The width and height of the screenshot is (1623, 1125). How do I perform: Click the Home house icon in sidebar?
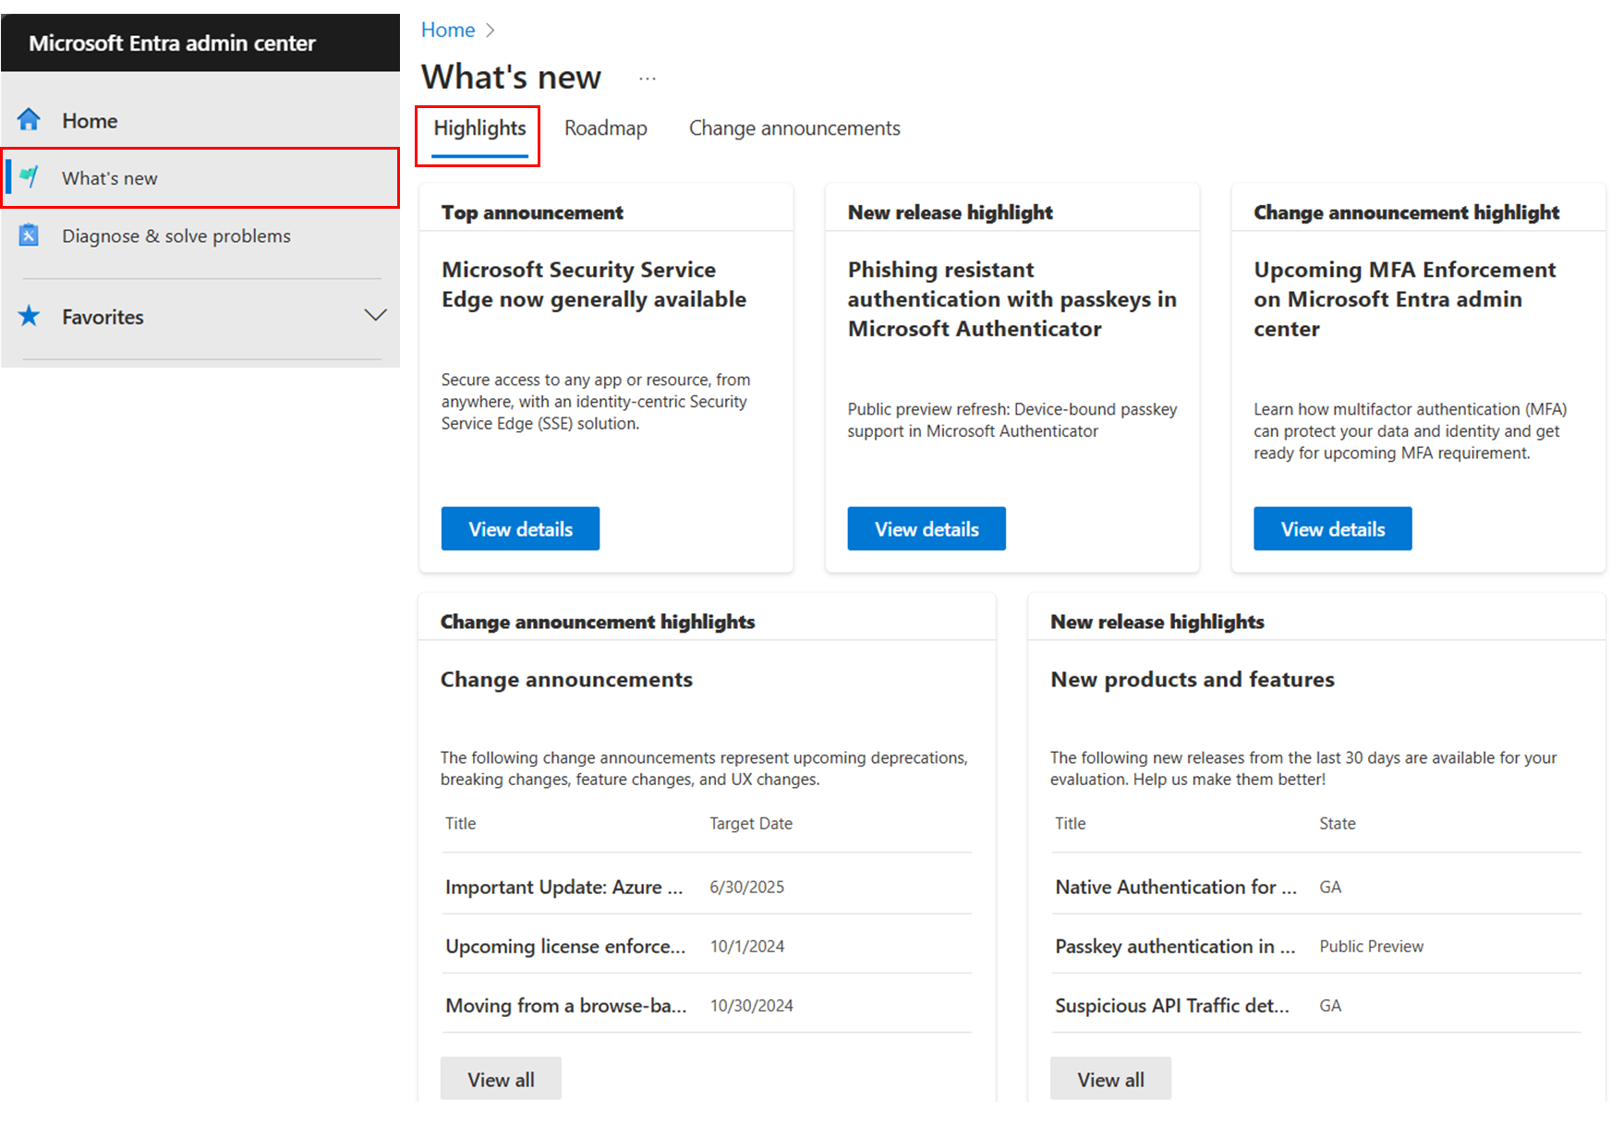tap(29, 120)
